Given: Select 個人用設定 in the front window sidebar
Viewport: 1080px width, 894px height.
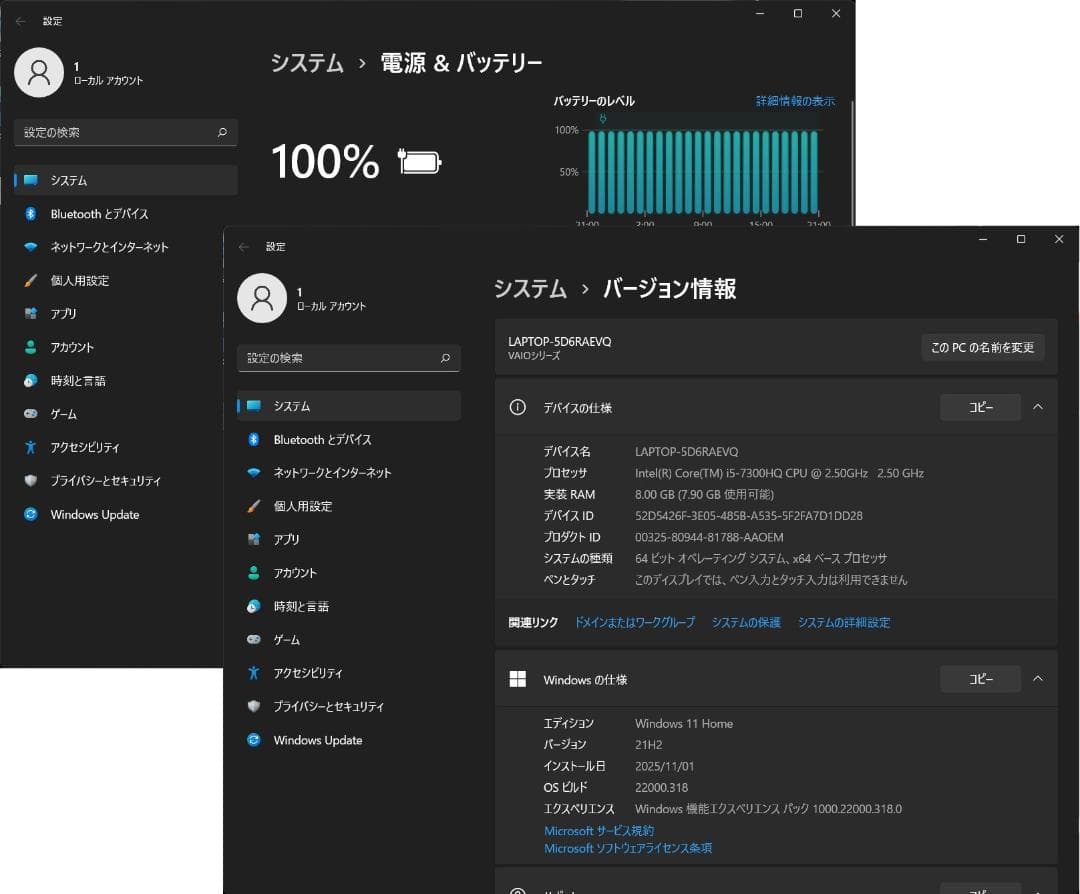Looking at the screenshot, I should 349,506.
